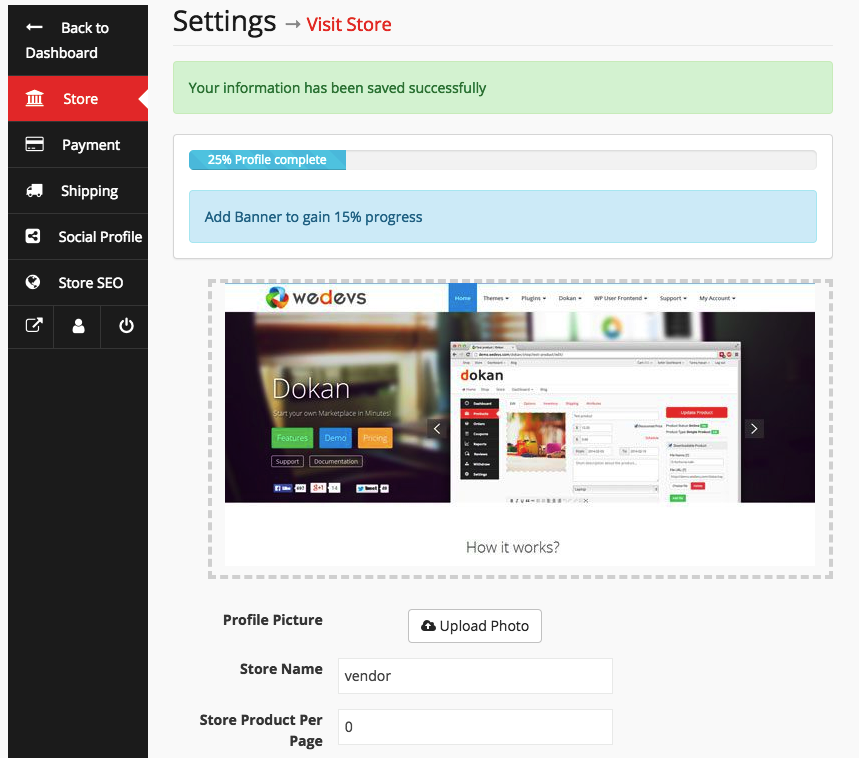
Task: Click the Store Name input field
Action: (x=475, y=676)
